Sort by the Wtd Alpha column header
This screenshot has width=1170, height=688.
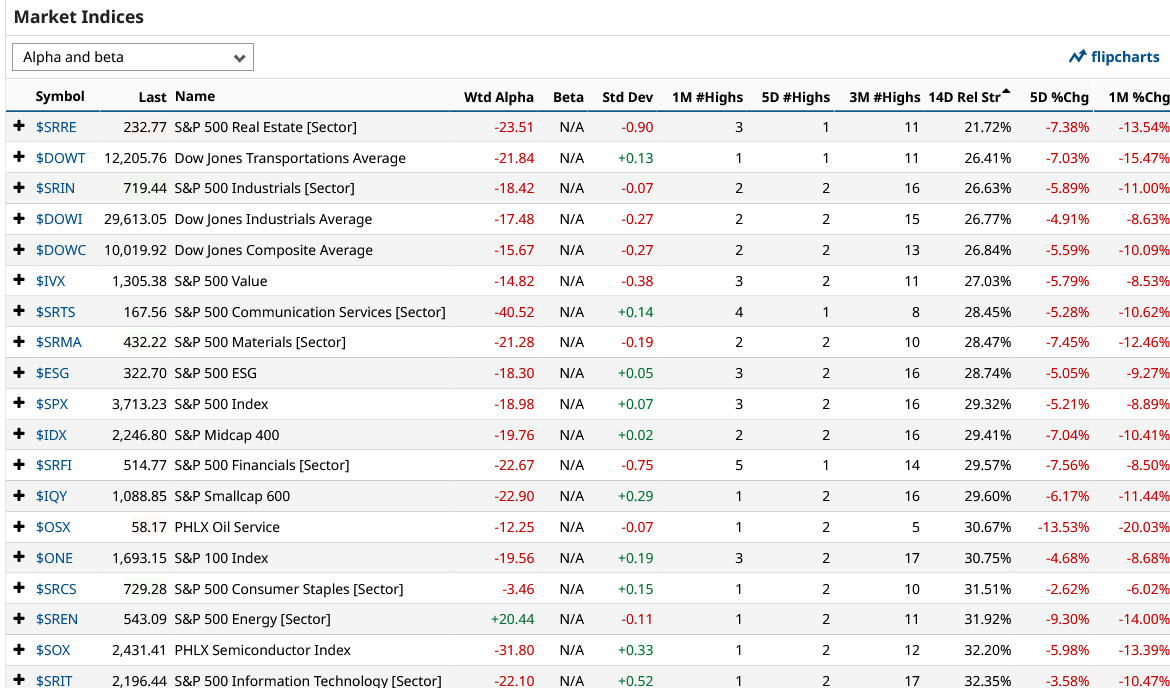(498, 97)
